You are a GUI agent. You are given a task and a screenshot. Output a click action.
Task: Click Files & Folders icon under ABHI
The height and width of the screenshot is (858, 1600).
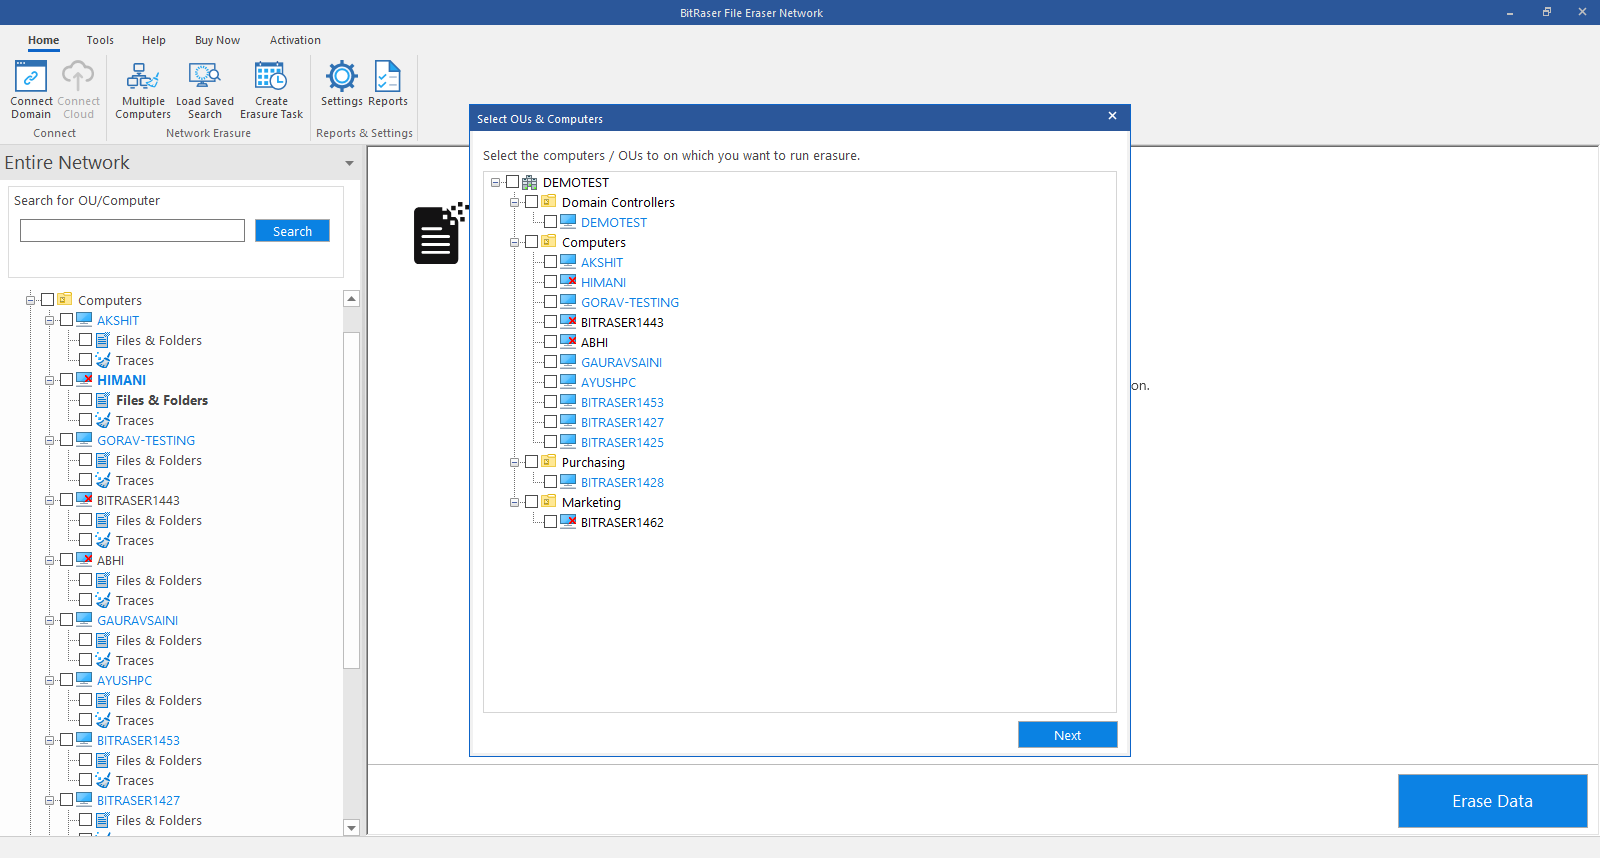[x=103, y=580]
